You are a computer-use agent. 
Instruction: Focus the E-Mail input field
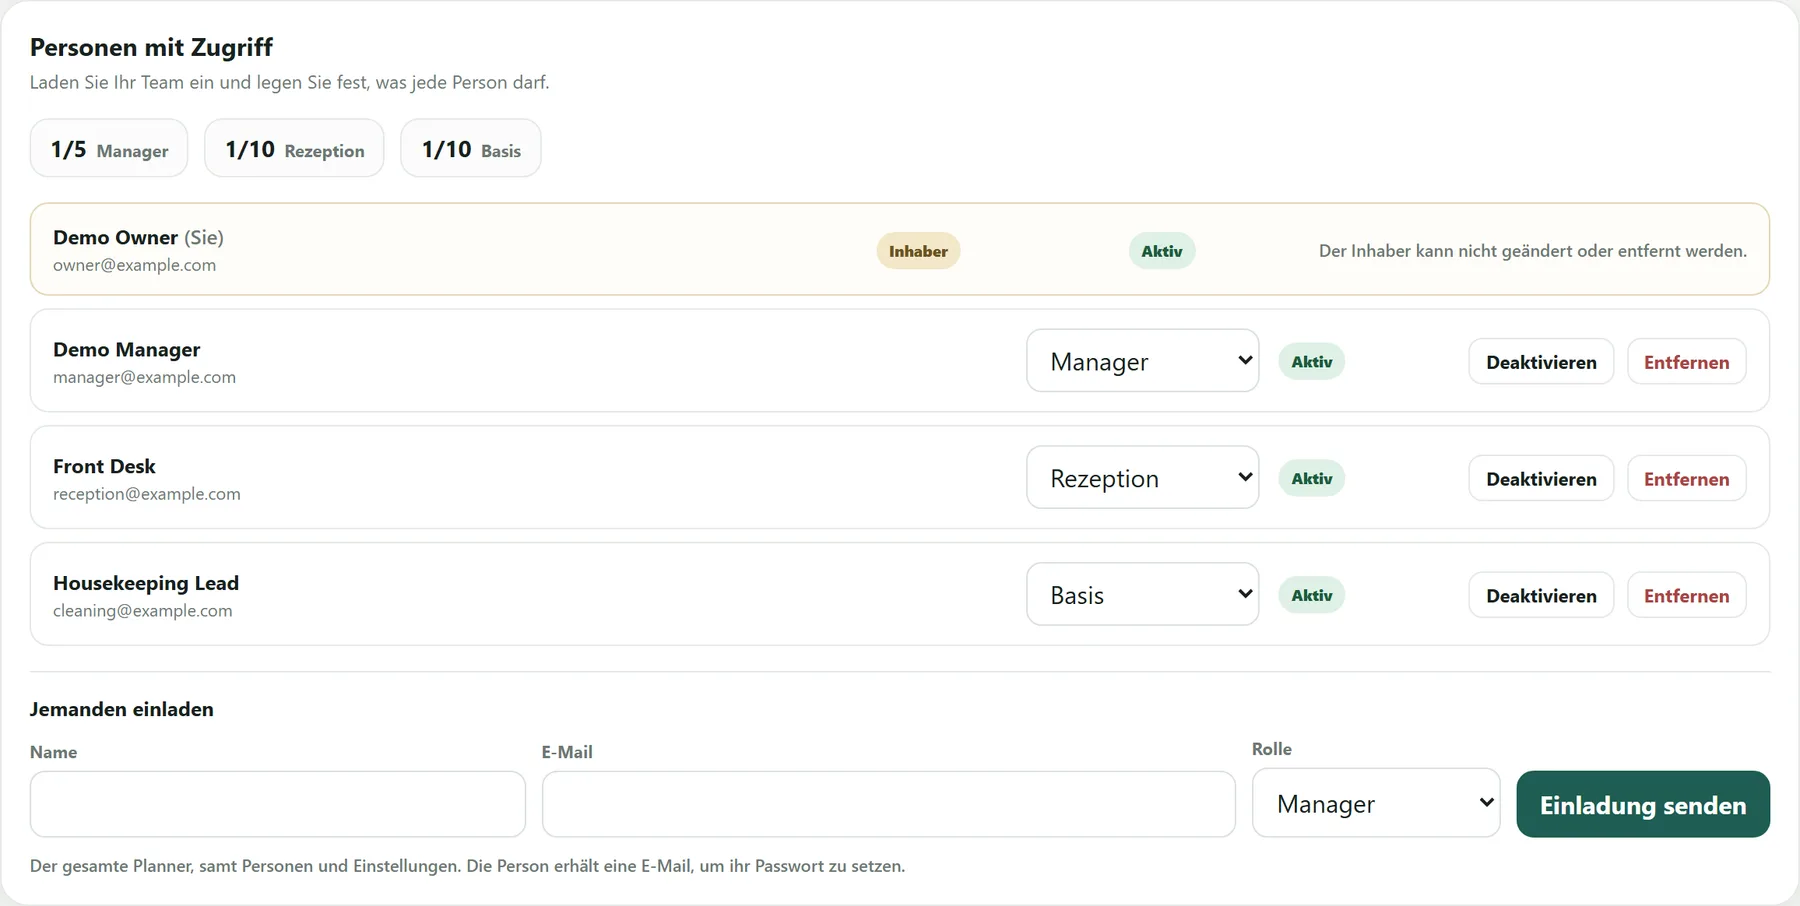(x=889, y=804)
